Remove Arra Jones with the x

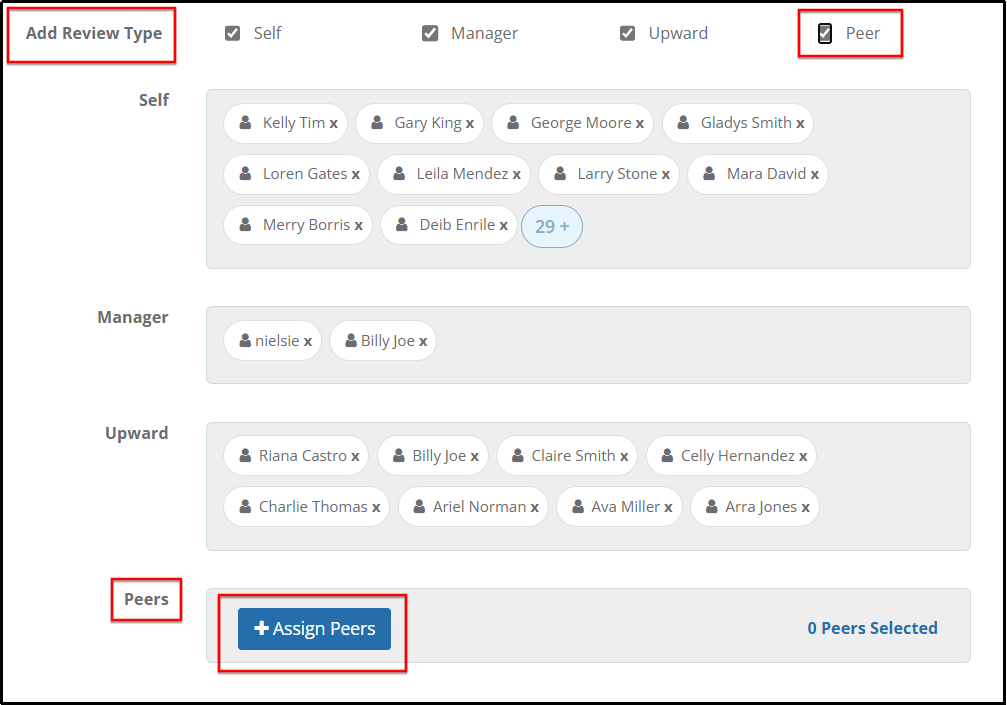(805, 508)
